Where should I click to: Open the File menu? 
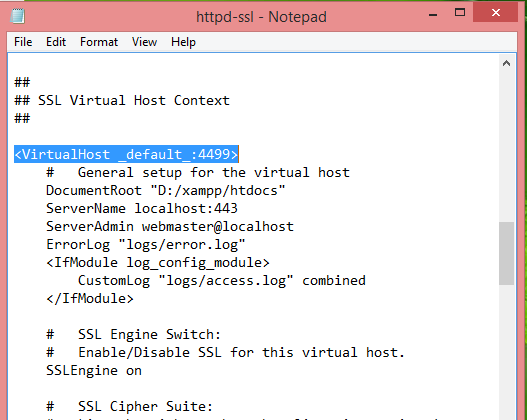coord(23,42)
